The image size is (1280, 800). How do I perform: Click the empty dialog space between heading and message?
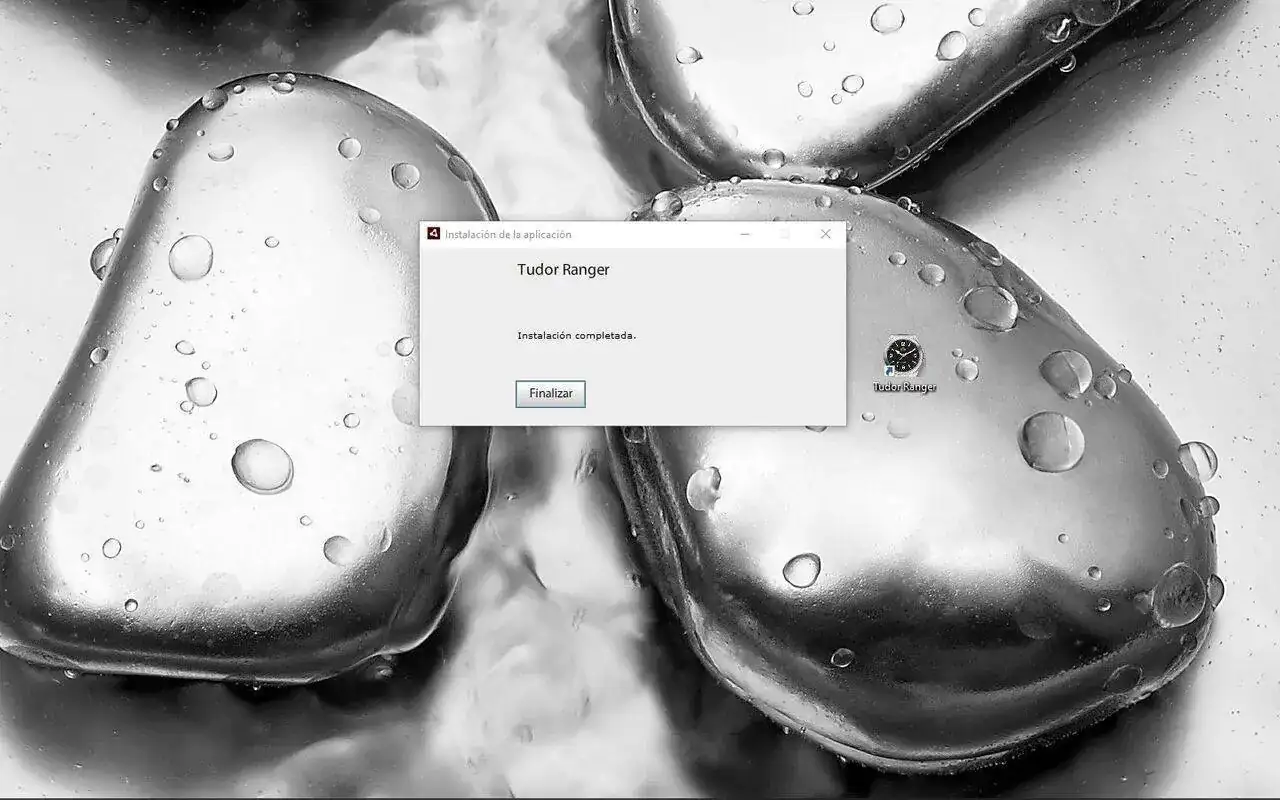coord(600,303)
